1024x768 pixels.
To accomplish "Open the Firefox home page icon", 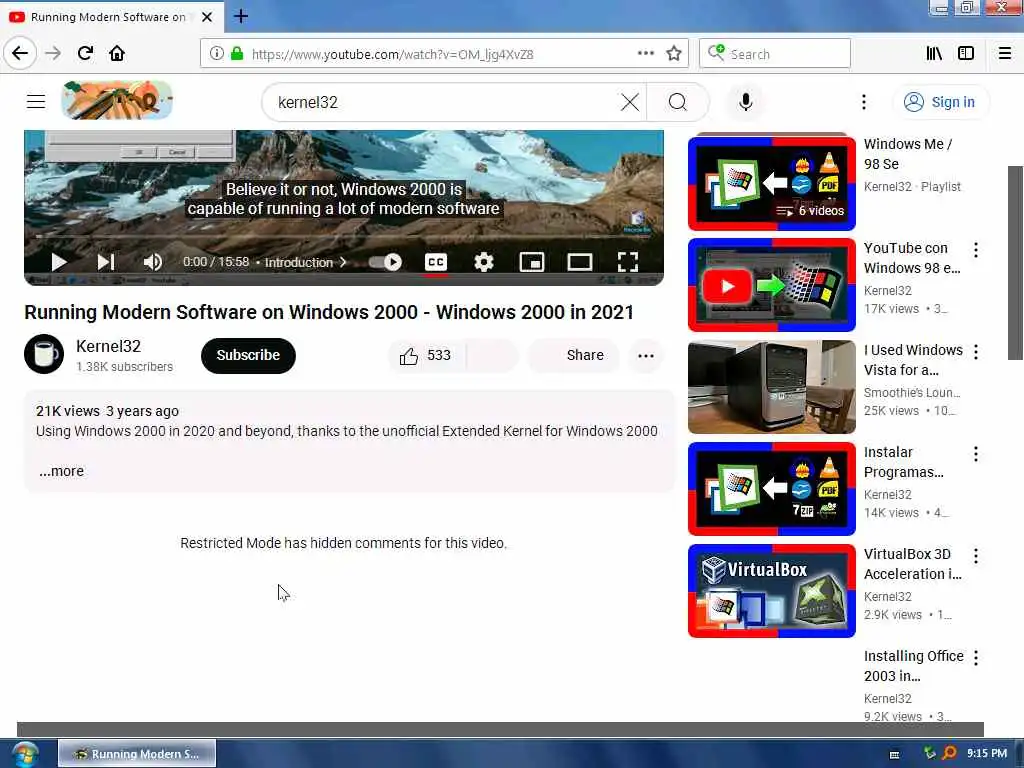I will pyautogui.click(x=117, y=53).
